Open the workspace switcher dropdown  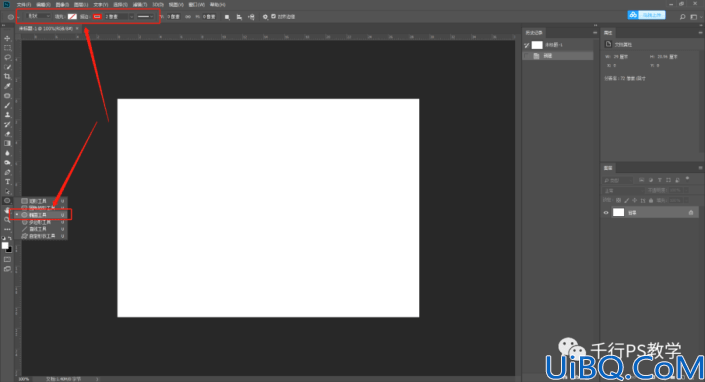pos(695,17)
